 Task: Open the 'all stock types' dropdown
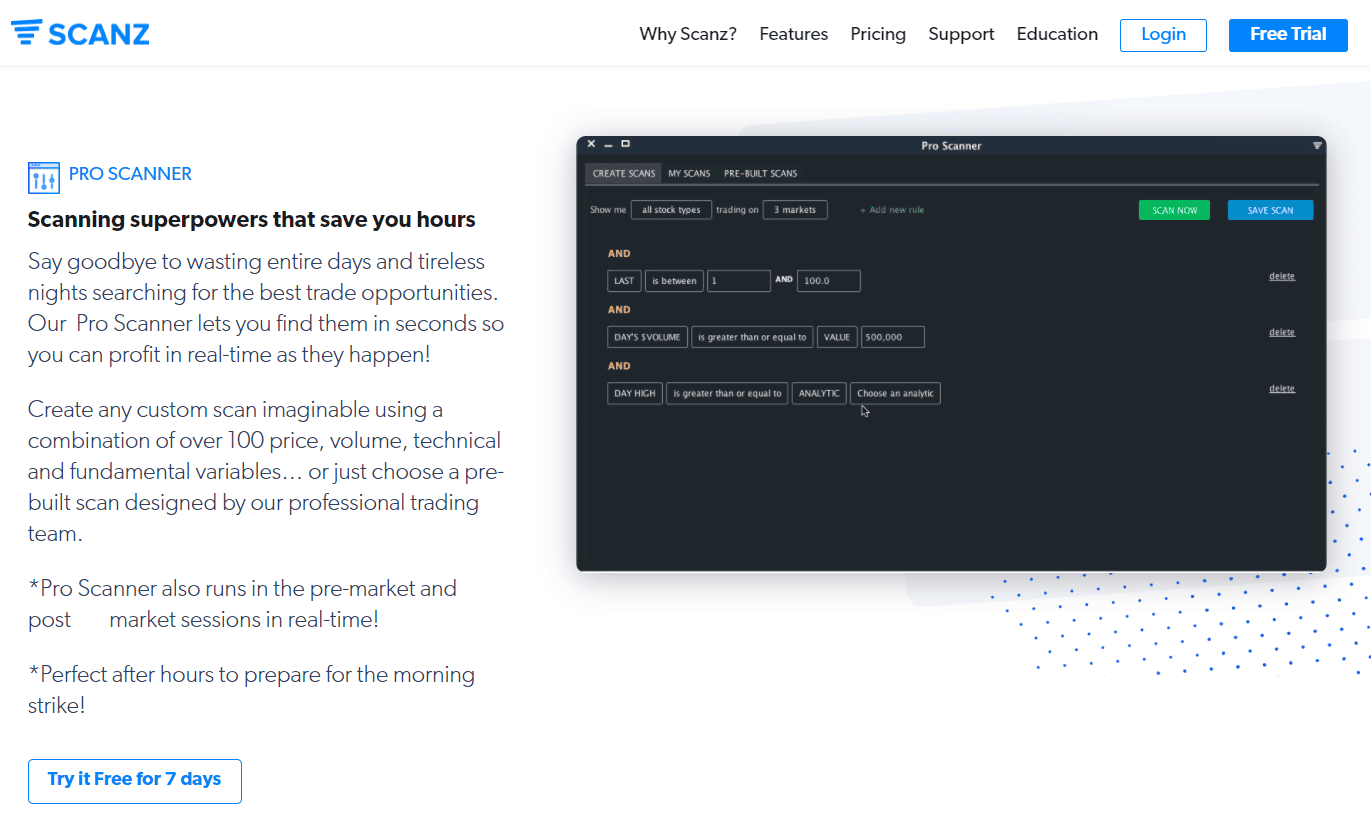tap(671, 210)
